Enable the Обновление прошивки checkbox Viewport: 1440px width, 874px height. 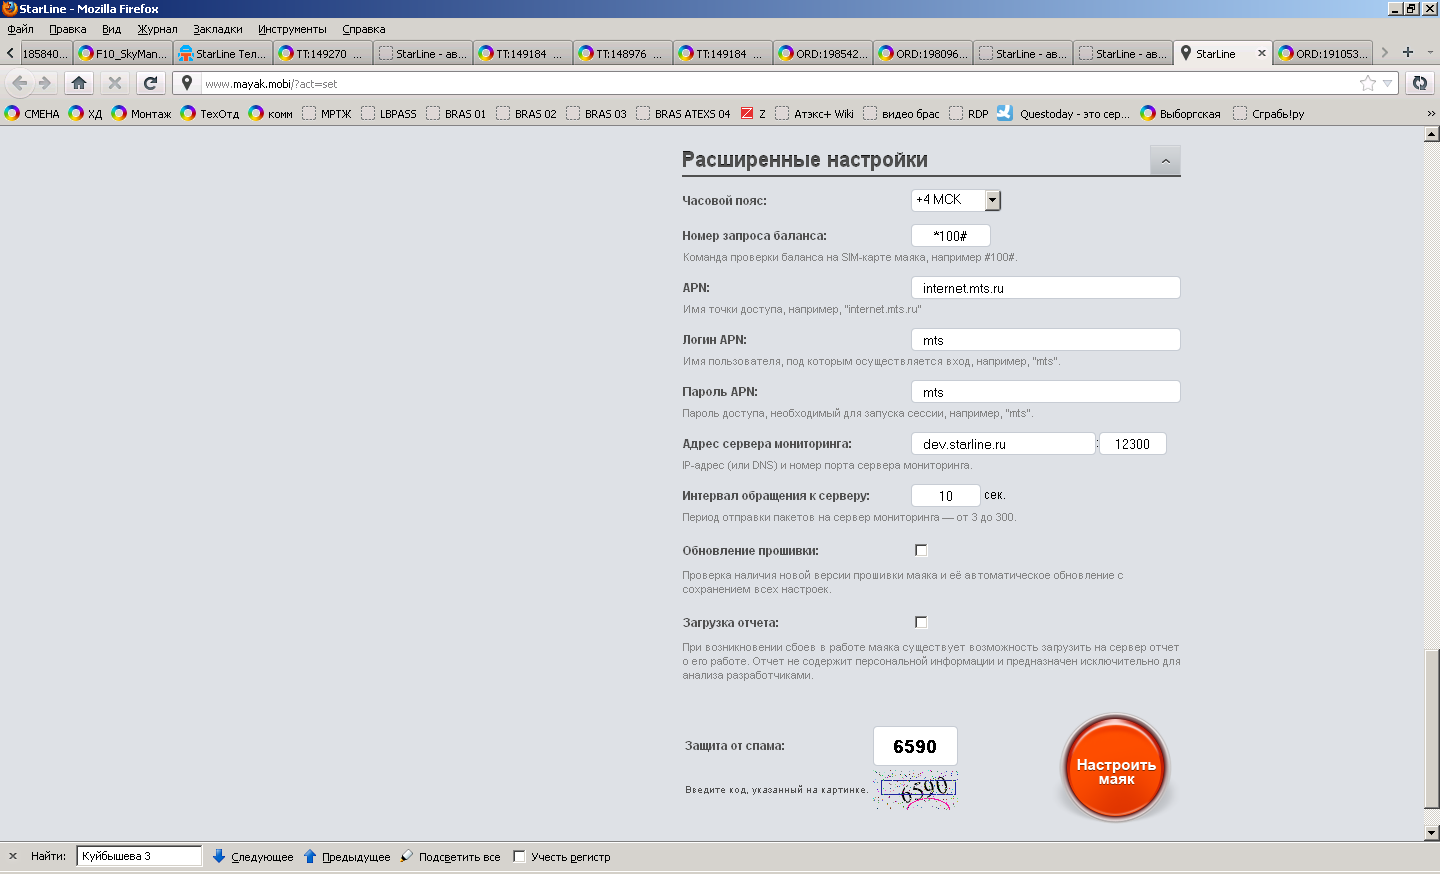[921, 550]
